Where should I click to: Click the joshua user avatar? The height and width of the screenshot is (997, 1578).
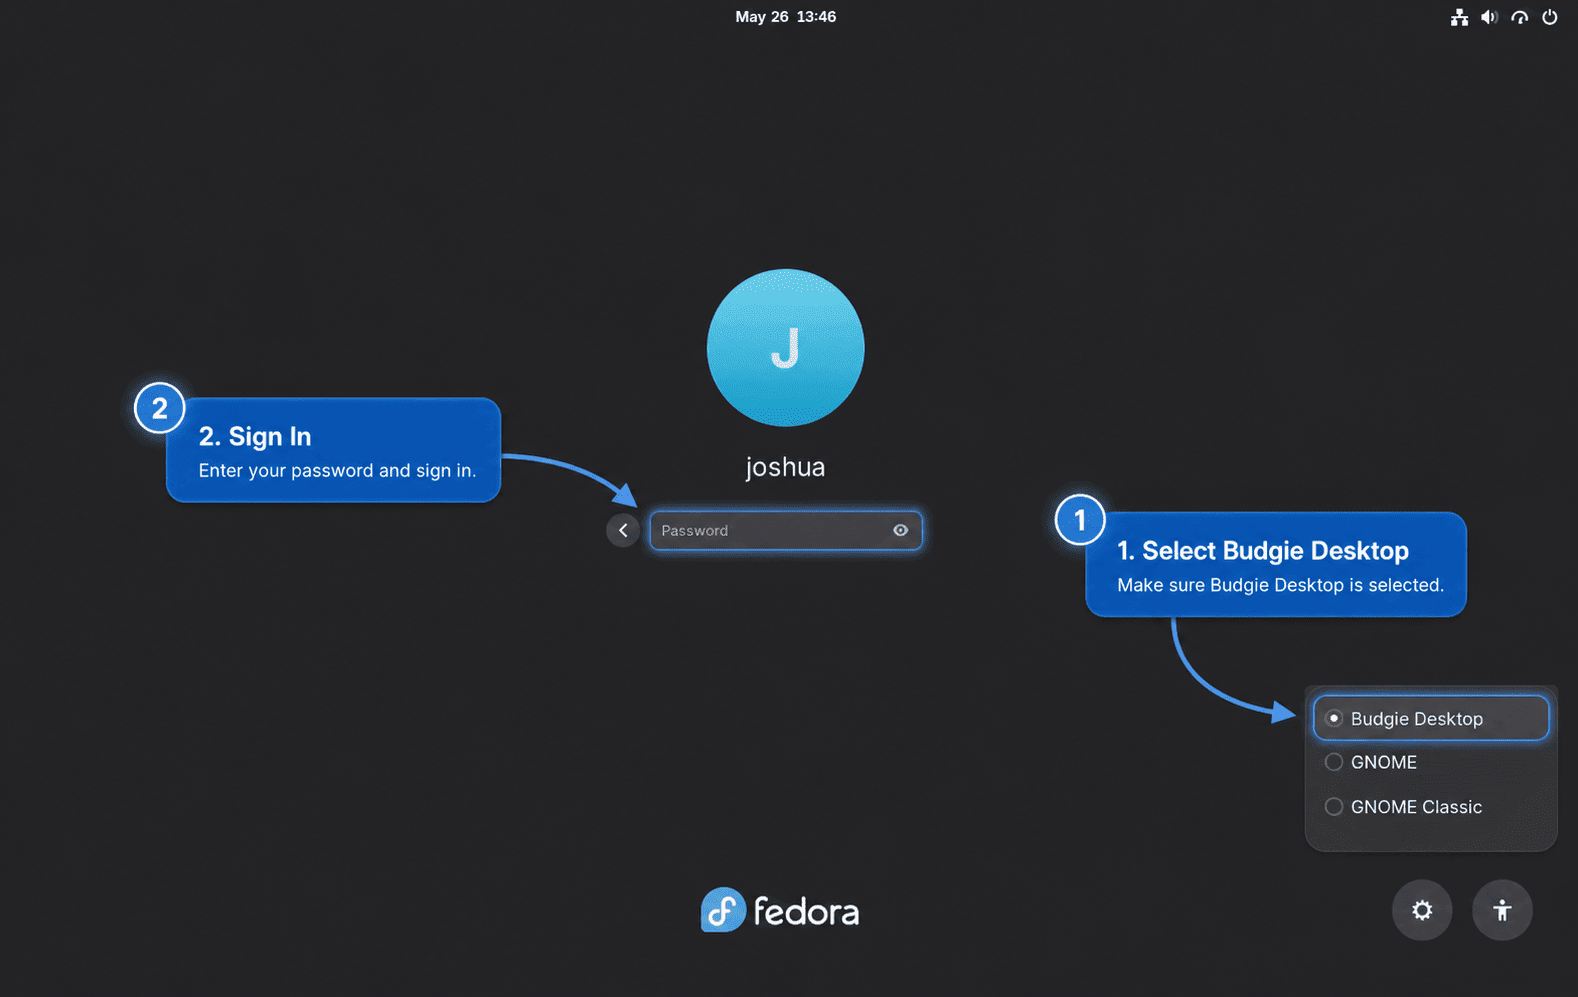pyautogui.click(x=785, y=347)
